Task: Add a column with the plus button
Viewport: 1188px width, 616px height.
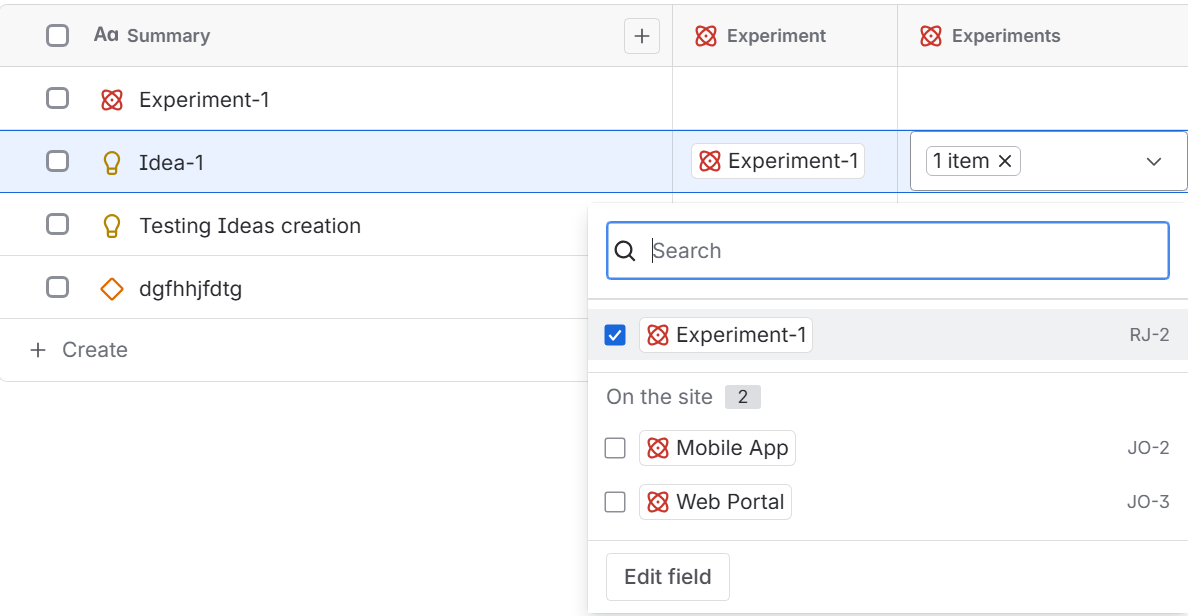Action: click(642, 36)
